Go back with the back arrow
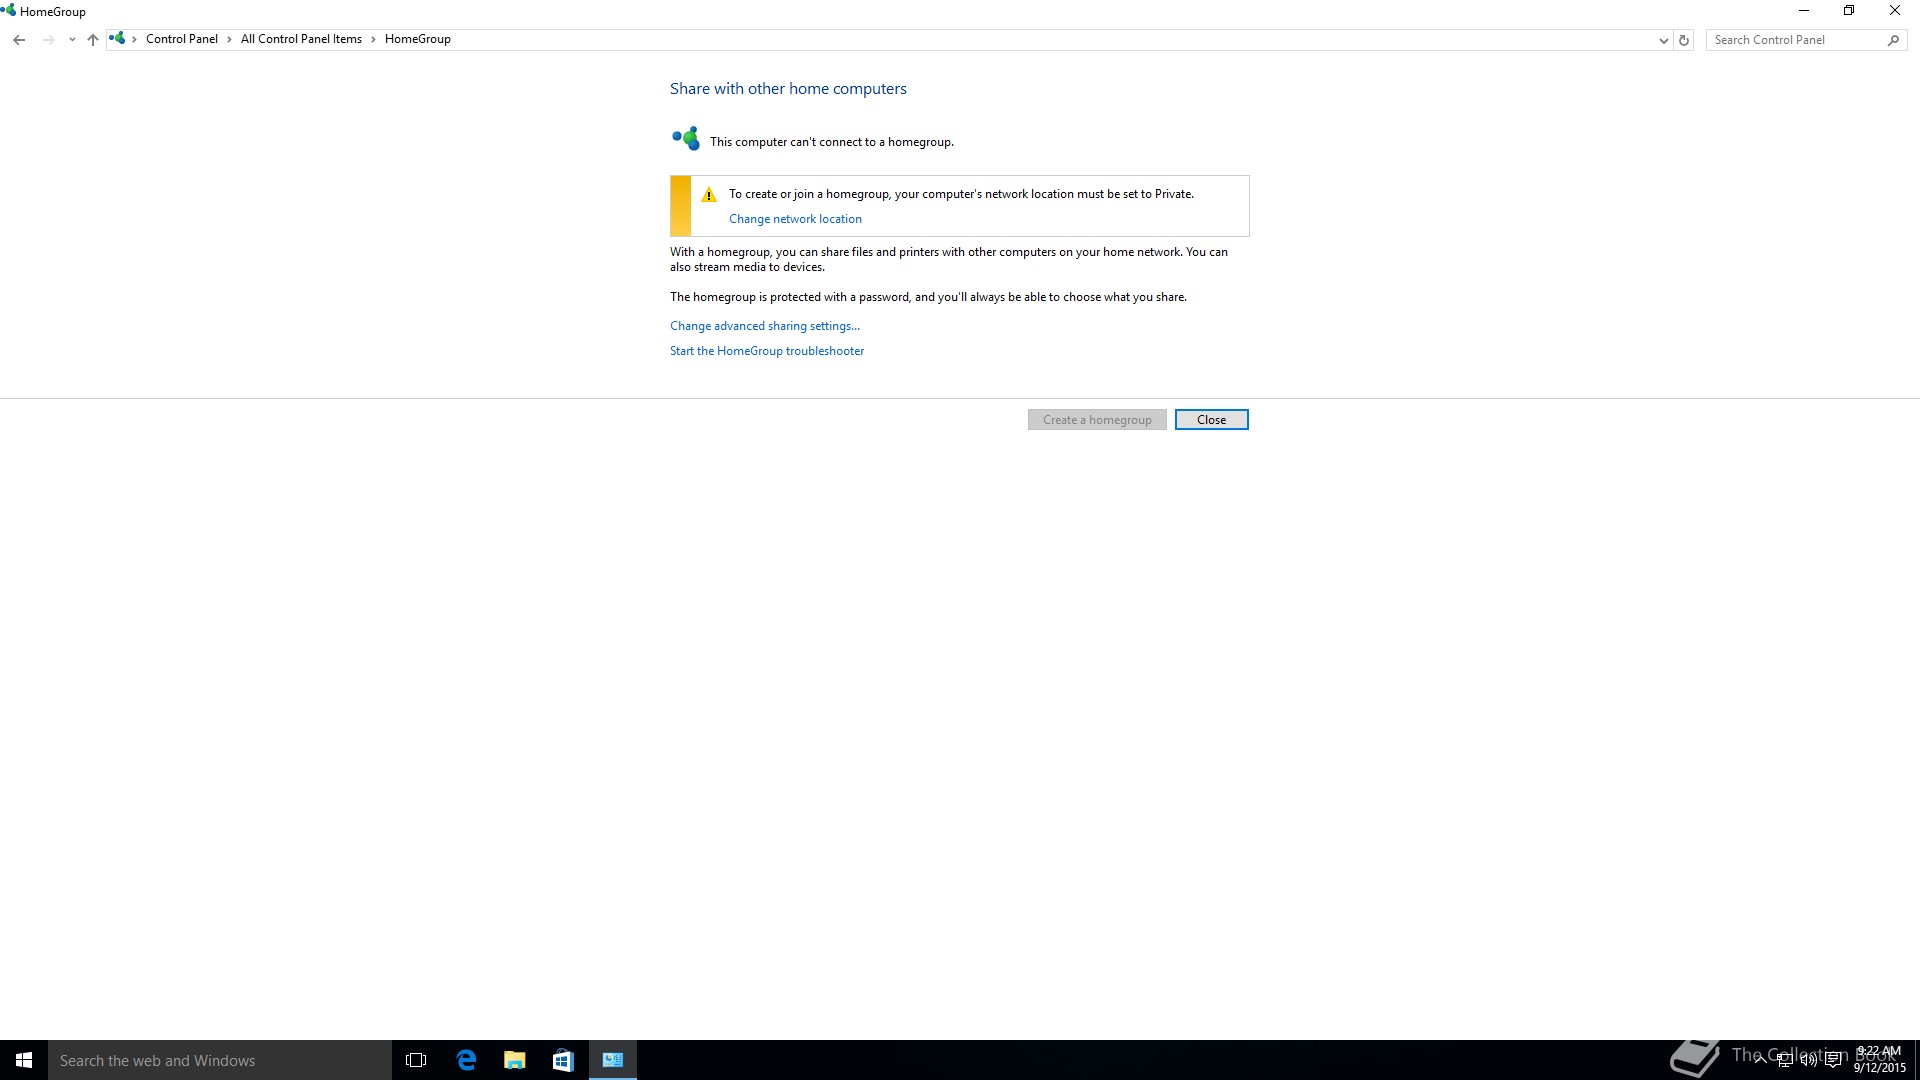Viewport: 1920px width, 1080px height. click(x=19, y=40)
